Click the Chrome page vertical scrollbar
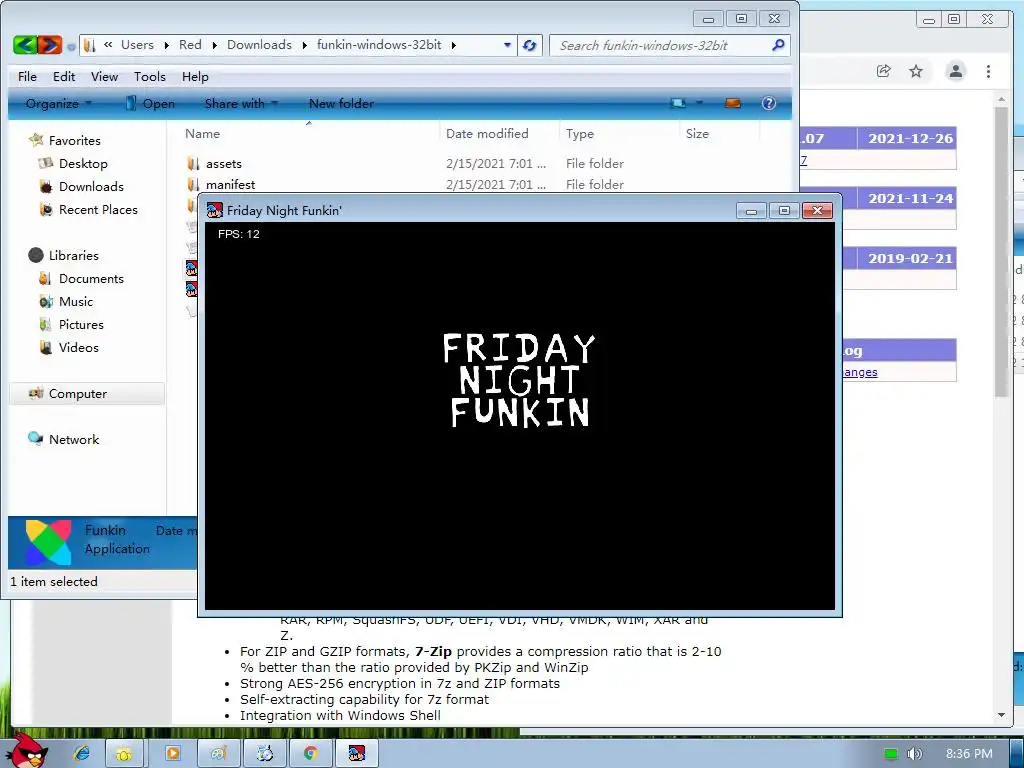 click(x=1001, y=251)
